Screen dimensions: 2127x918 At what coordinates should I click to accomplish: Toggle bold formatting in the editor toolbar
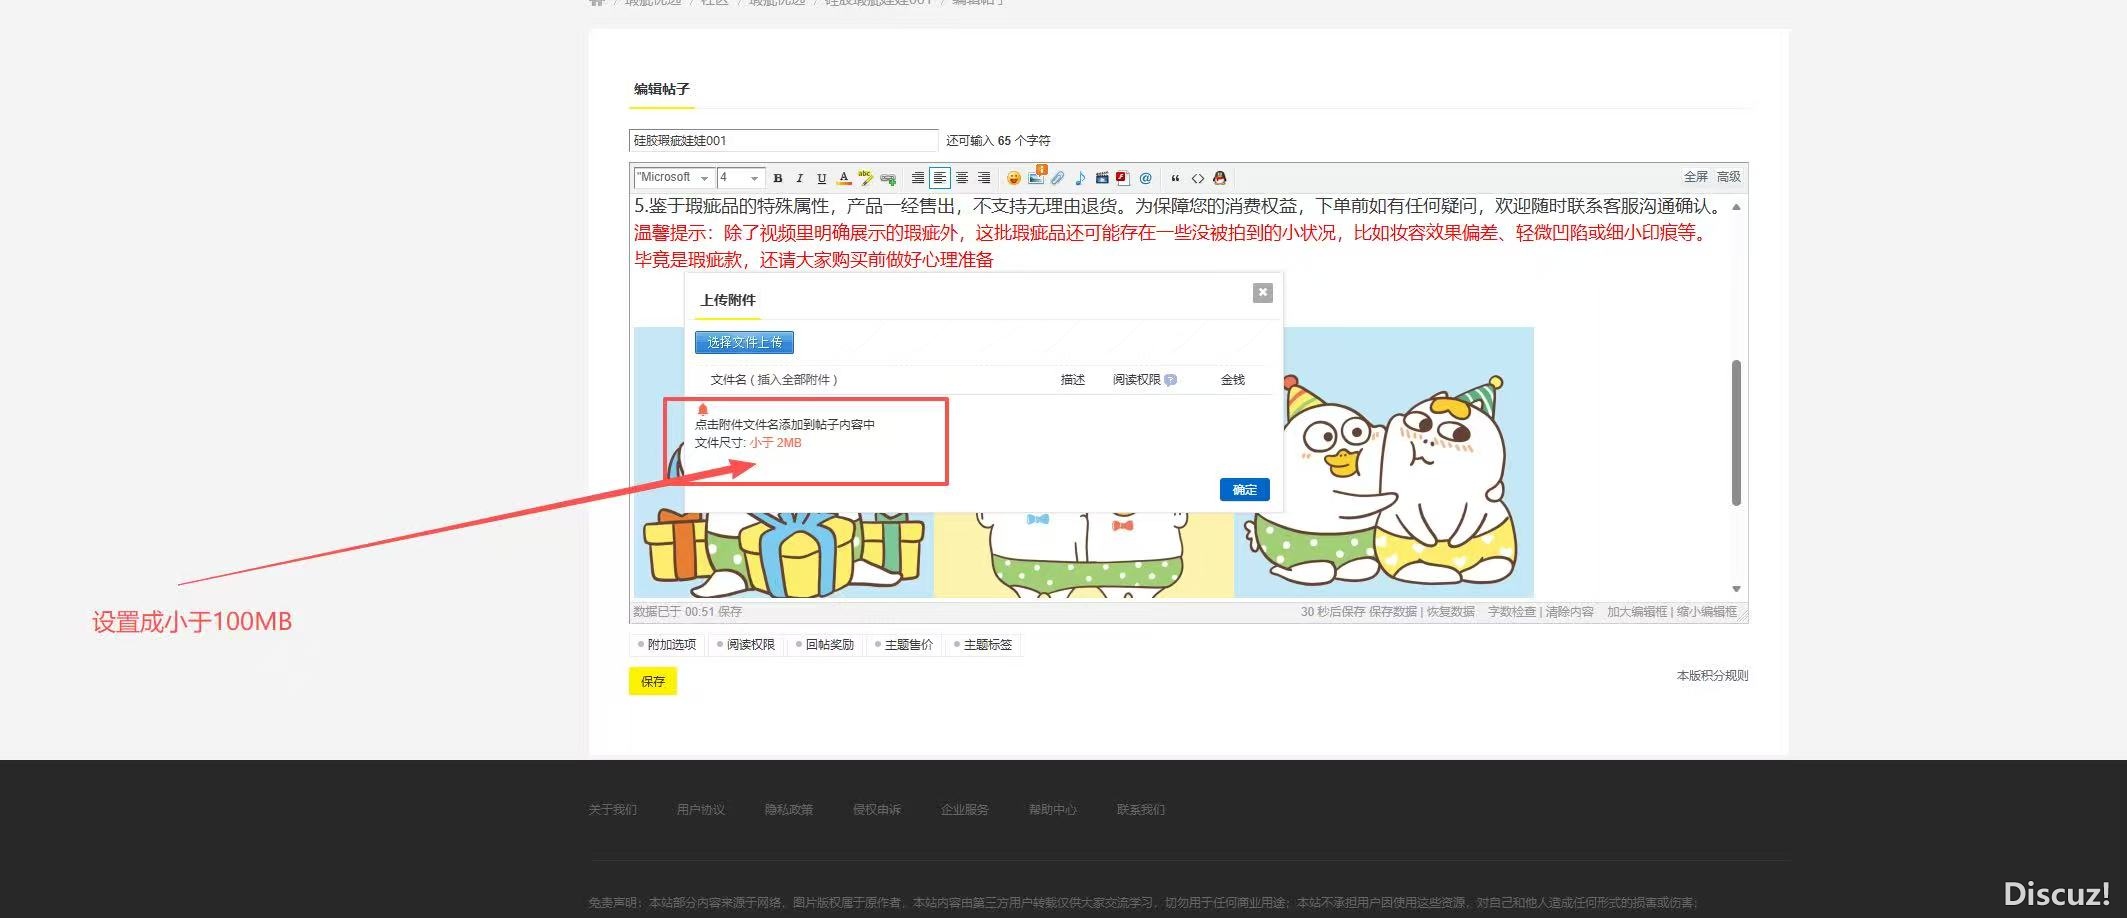(x=777, y=178)
